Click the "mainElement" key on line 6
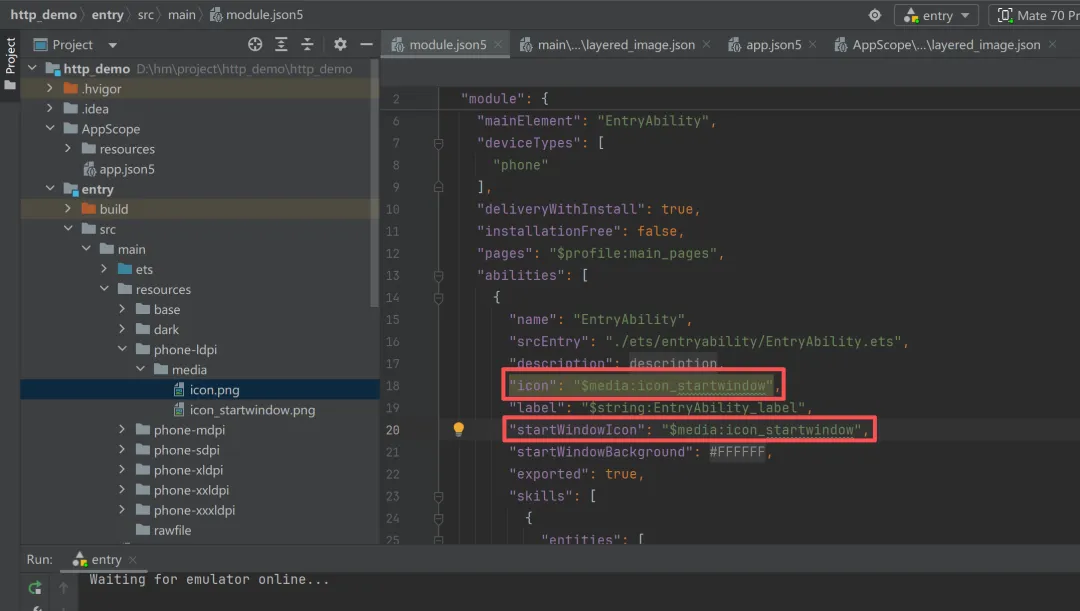Screen dimensions: 1080x611 tap(529, 121)
